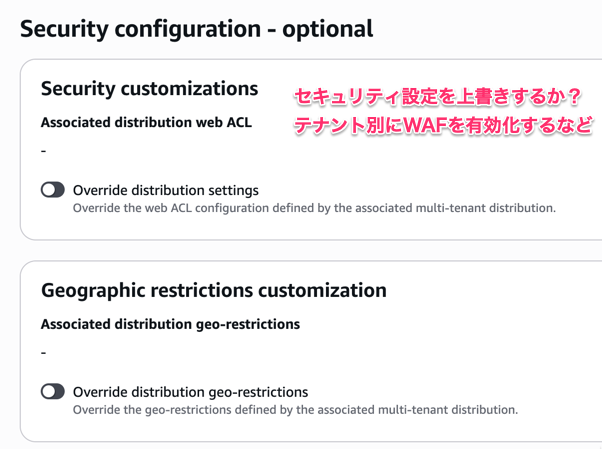The width and height of the screenshot is (602, 449).
Task: Click the 'Override distribution settings' label text
Action: click(166, 190)
